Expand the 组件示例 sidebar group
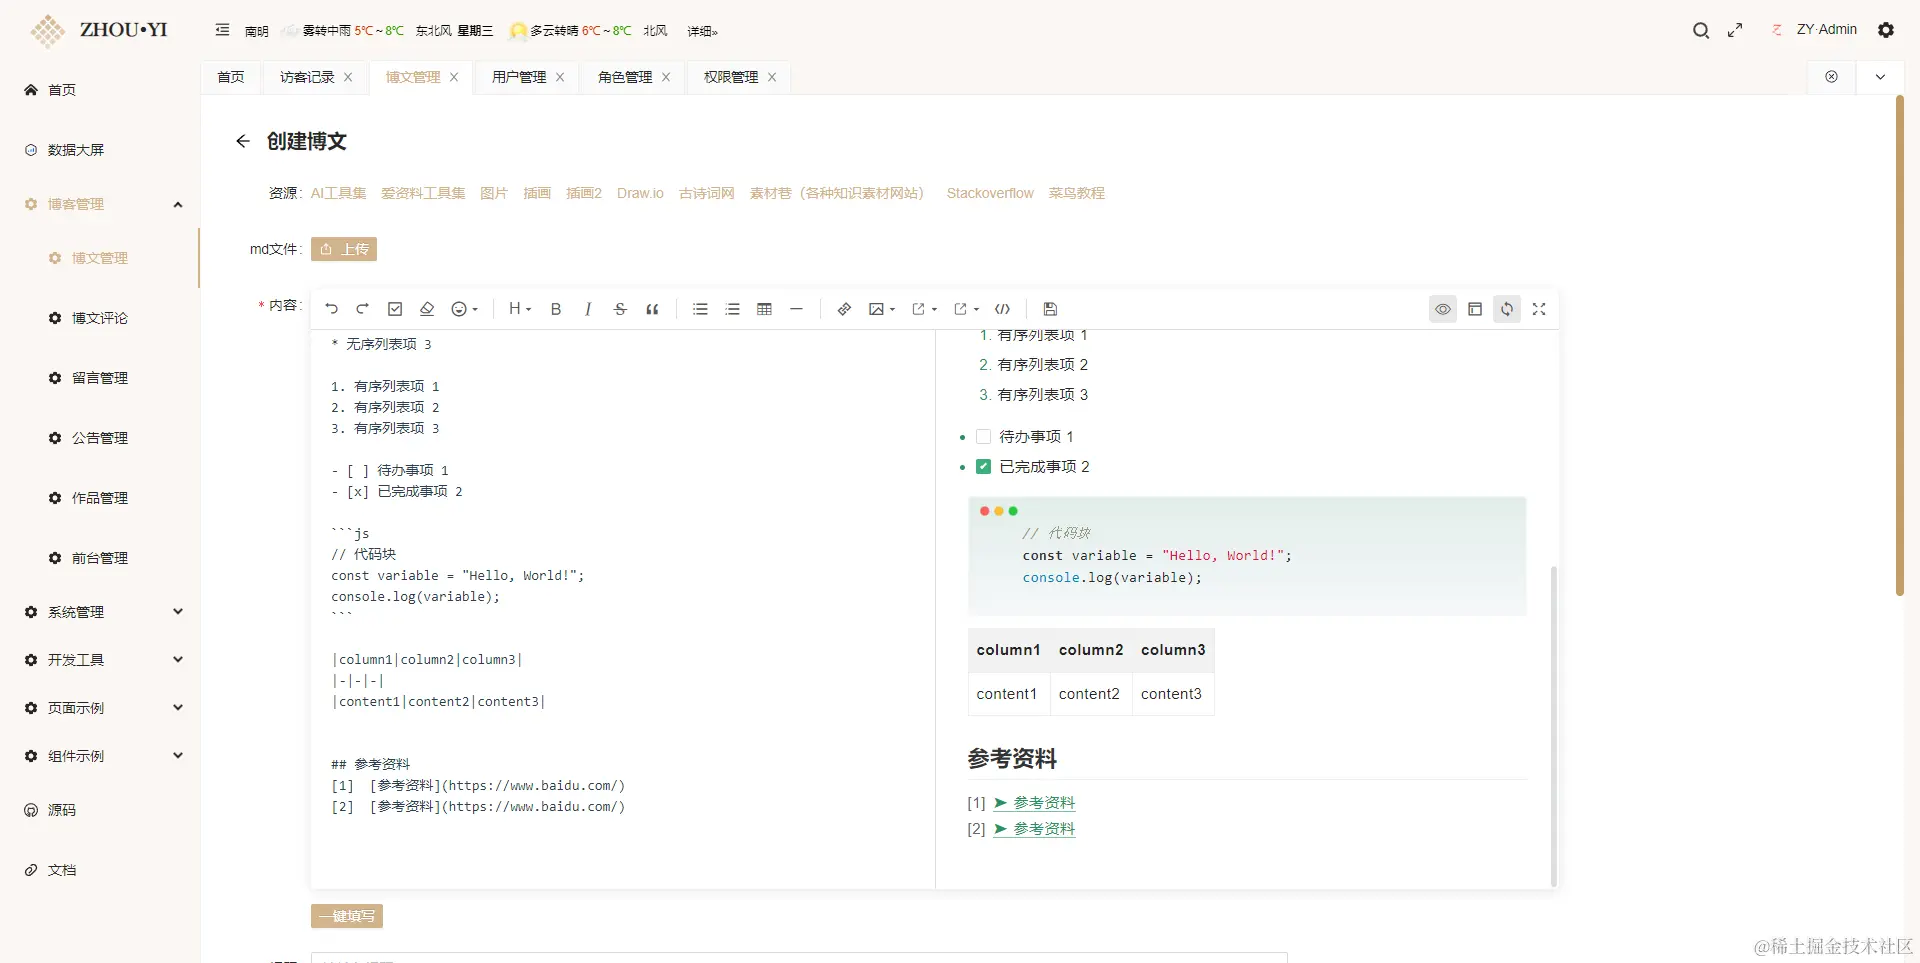1920x963 pixels. click(x=100, y=756)
